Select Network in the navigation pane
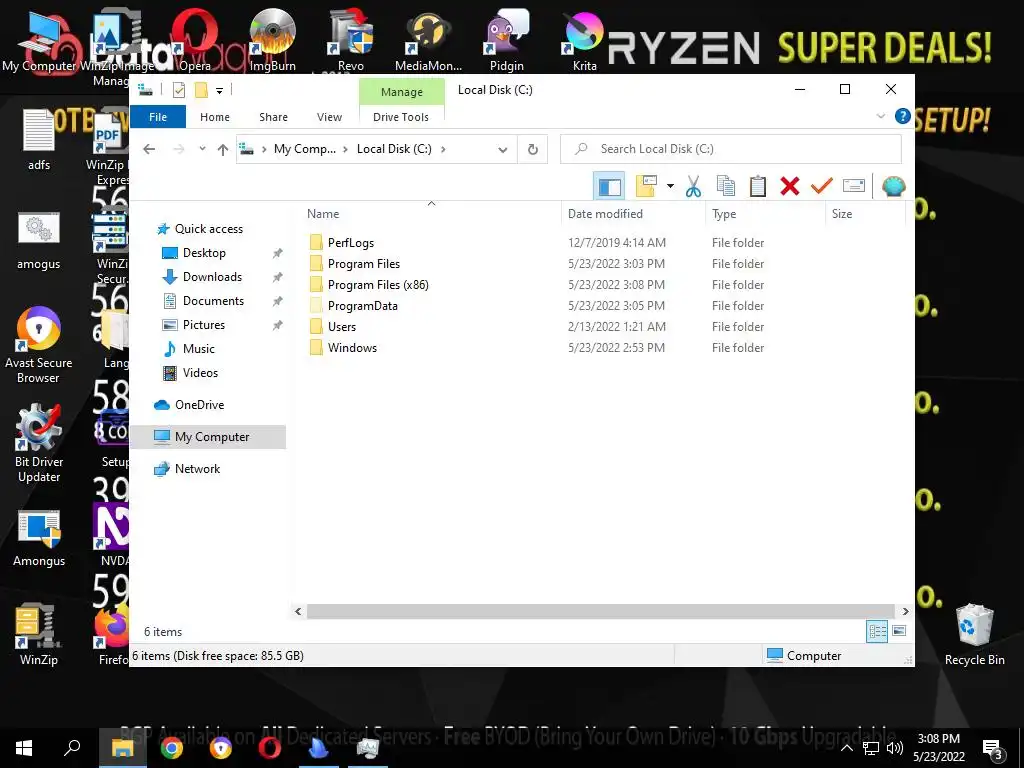Viewport: 1024px width, 768px height. (197, 469)
